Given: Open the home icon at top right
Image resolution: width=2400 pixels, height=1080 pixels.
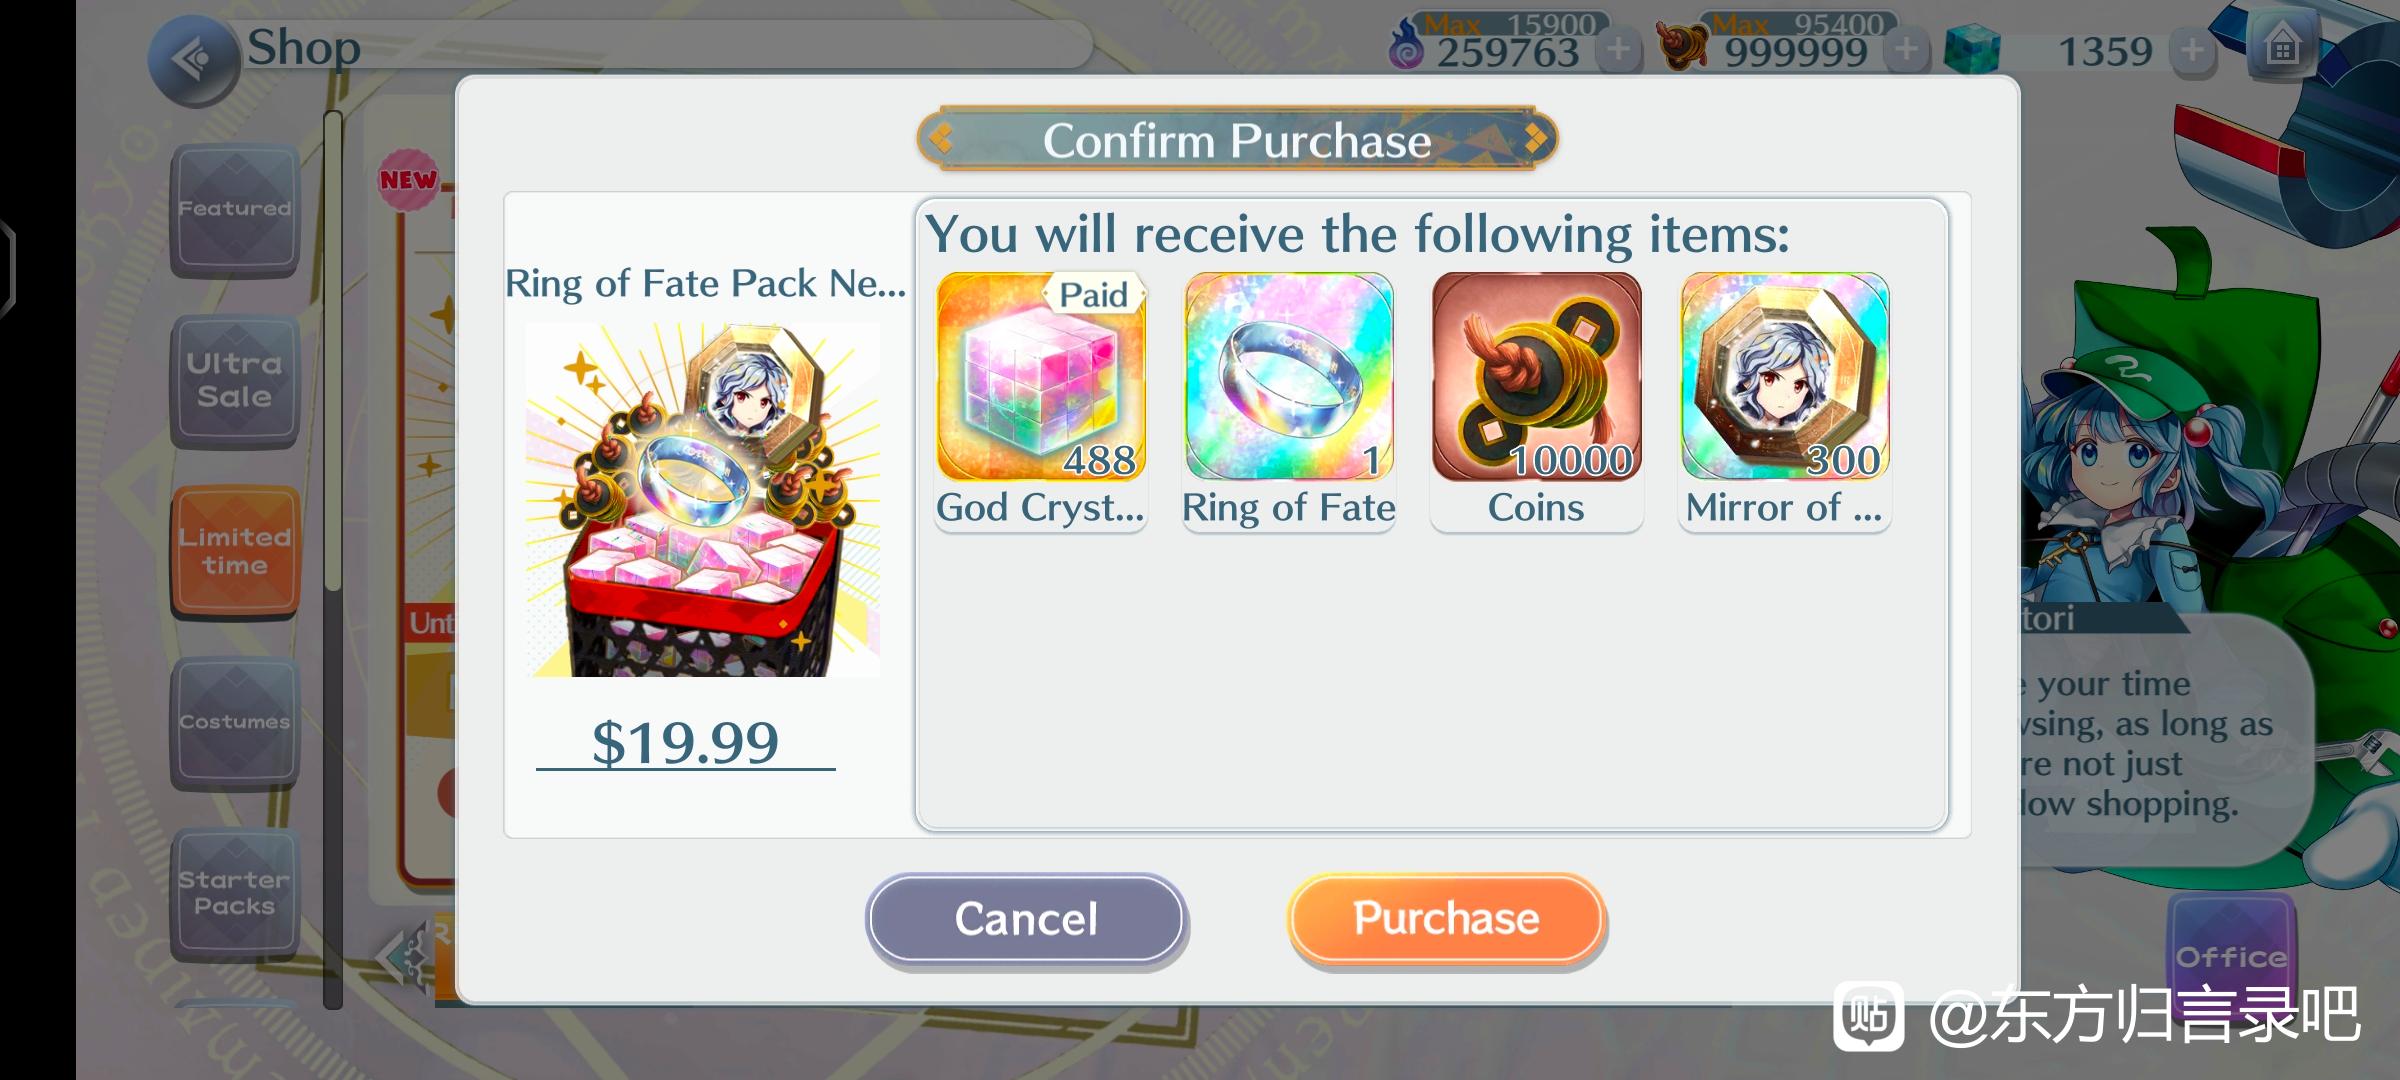Looking at the screenshot, I should coord(2282,46).
